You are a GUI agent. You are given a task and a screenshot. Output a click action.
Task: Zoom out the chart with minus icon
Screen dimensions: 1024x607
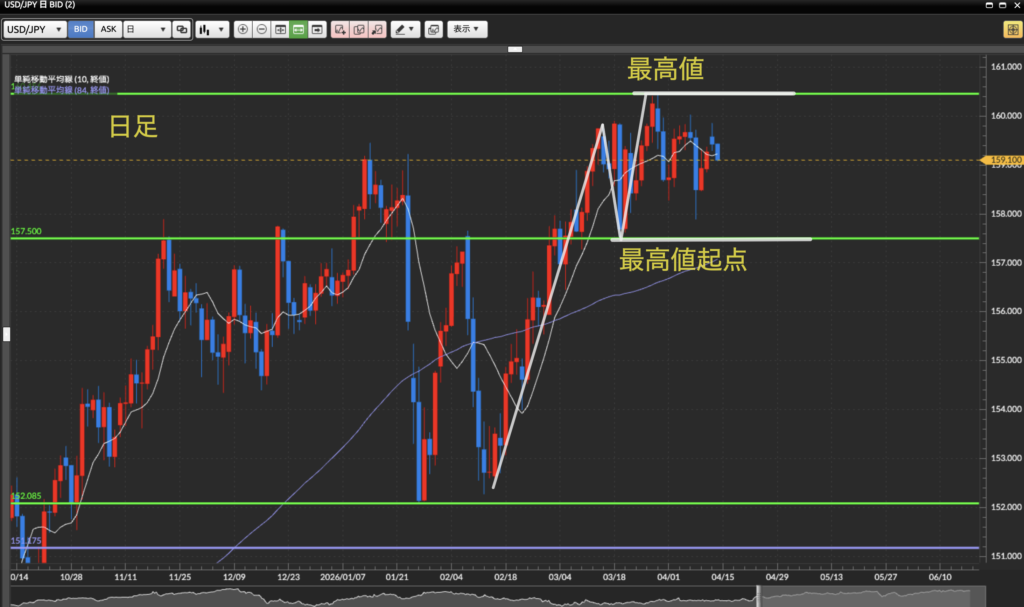click(262, 29)
